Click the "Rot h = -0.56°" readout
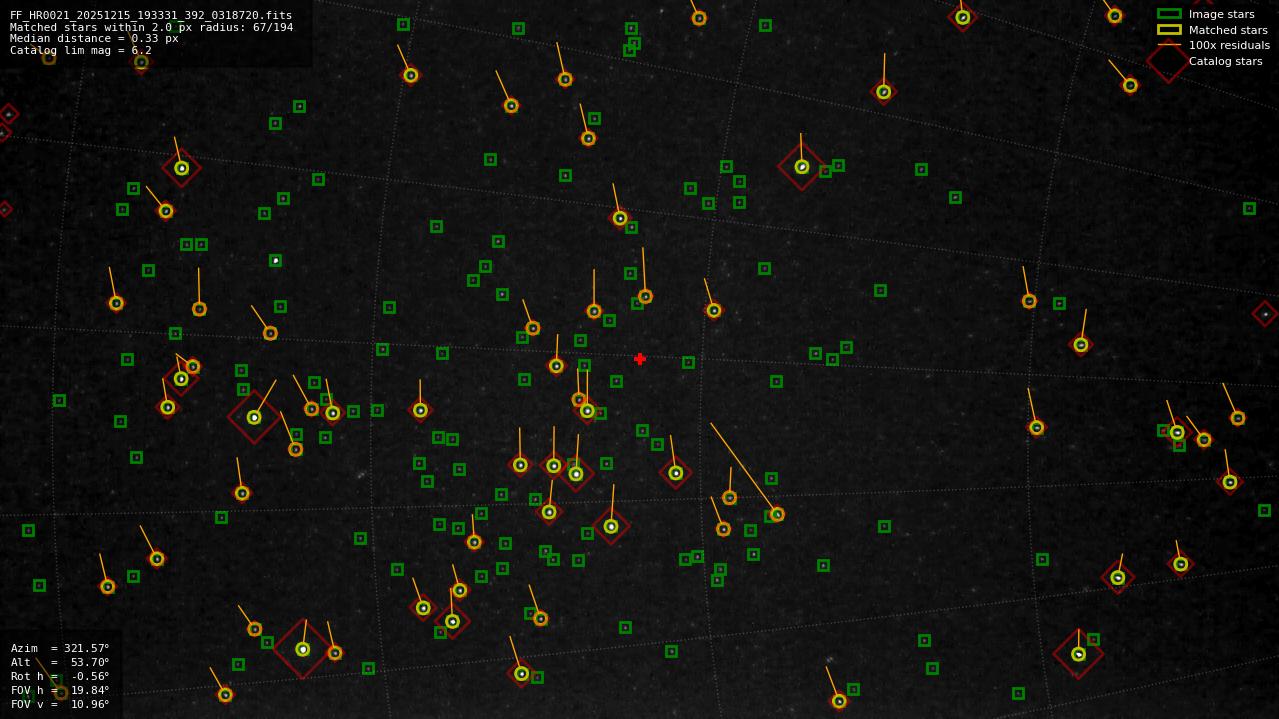The image size is (1279, 719). point(60,676)
